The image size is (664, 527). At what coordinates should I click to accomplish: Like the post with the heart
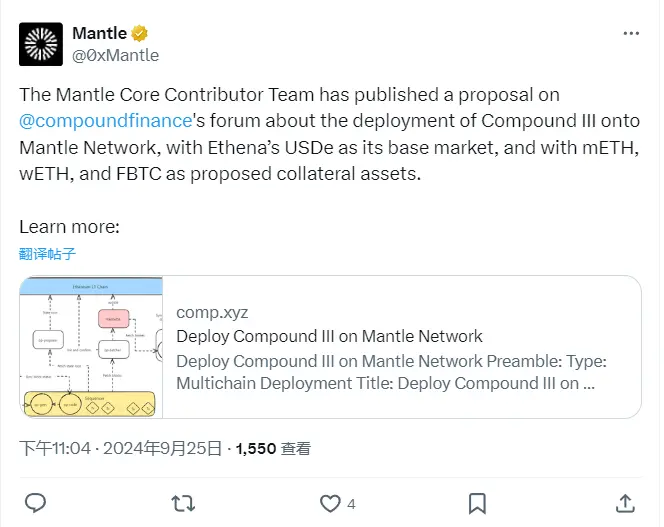point(328,502)
